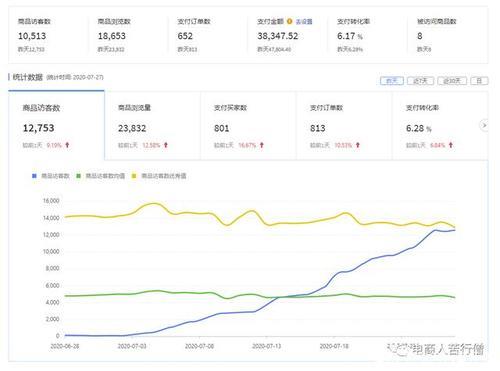Screen dimensions: 500x371
Task: Choose the 日 date option
Action: pyautogui.click(x=479, y=81)
